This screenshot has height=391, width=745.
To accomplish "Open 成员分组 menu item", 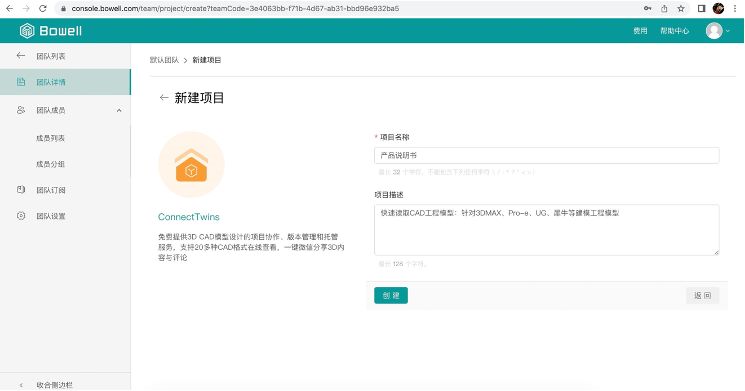I will pyautogui.click(x=50, y=164).
